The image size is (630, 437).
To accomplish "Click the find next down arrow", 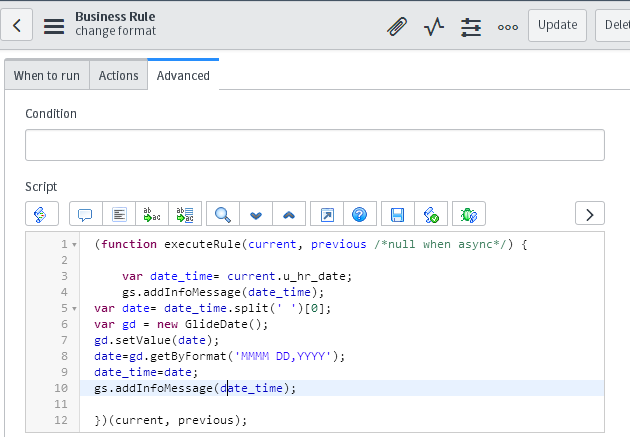I will point(256,214).
